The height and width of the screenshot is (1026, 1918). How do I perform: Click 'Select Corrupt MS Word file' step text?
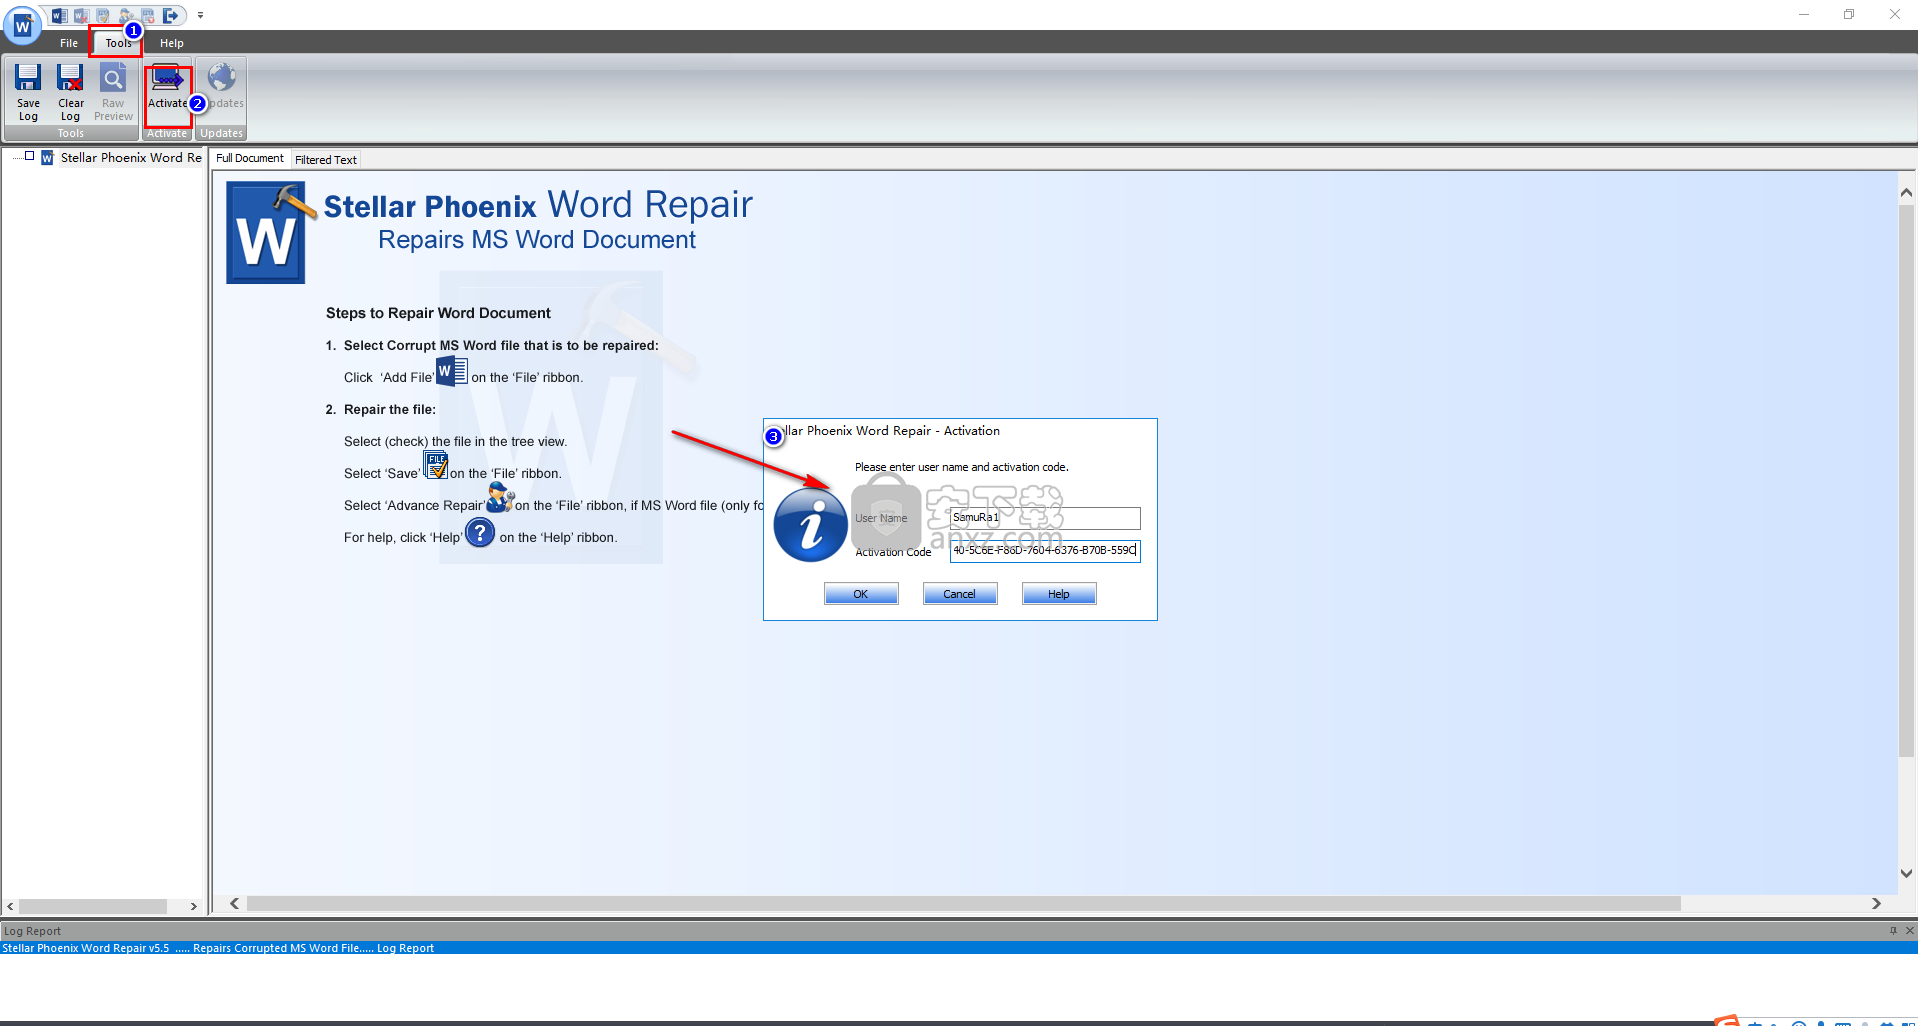click(x=501, y=345)
